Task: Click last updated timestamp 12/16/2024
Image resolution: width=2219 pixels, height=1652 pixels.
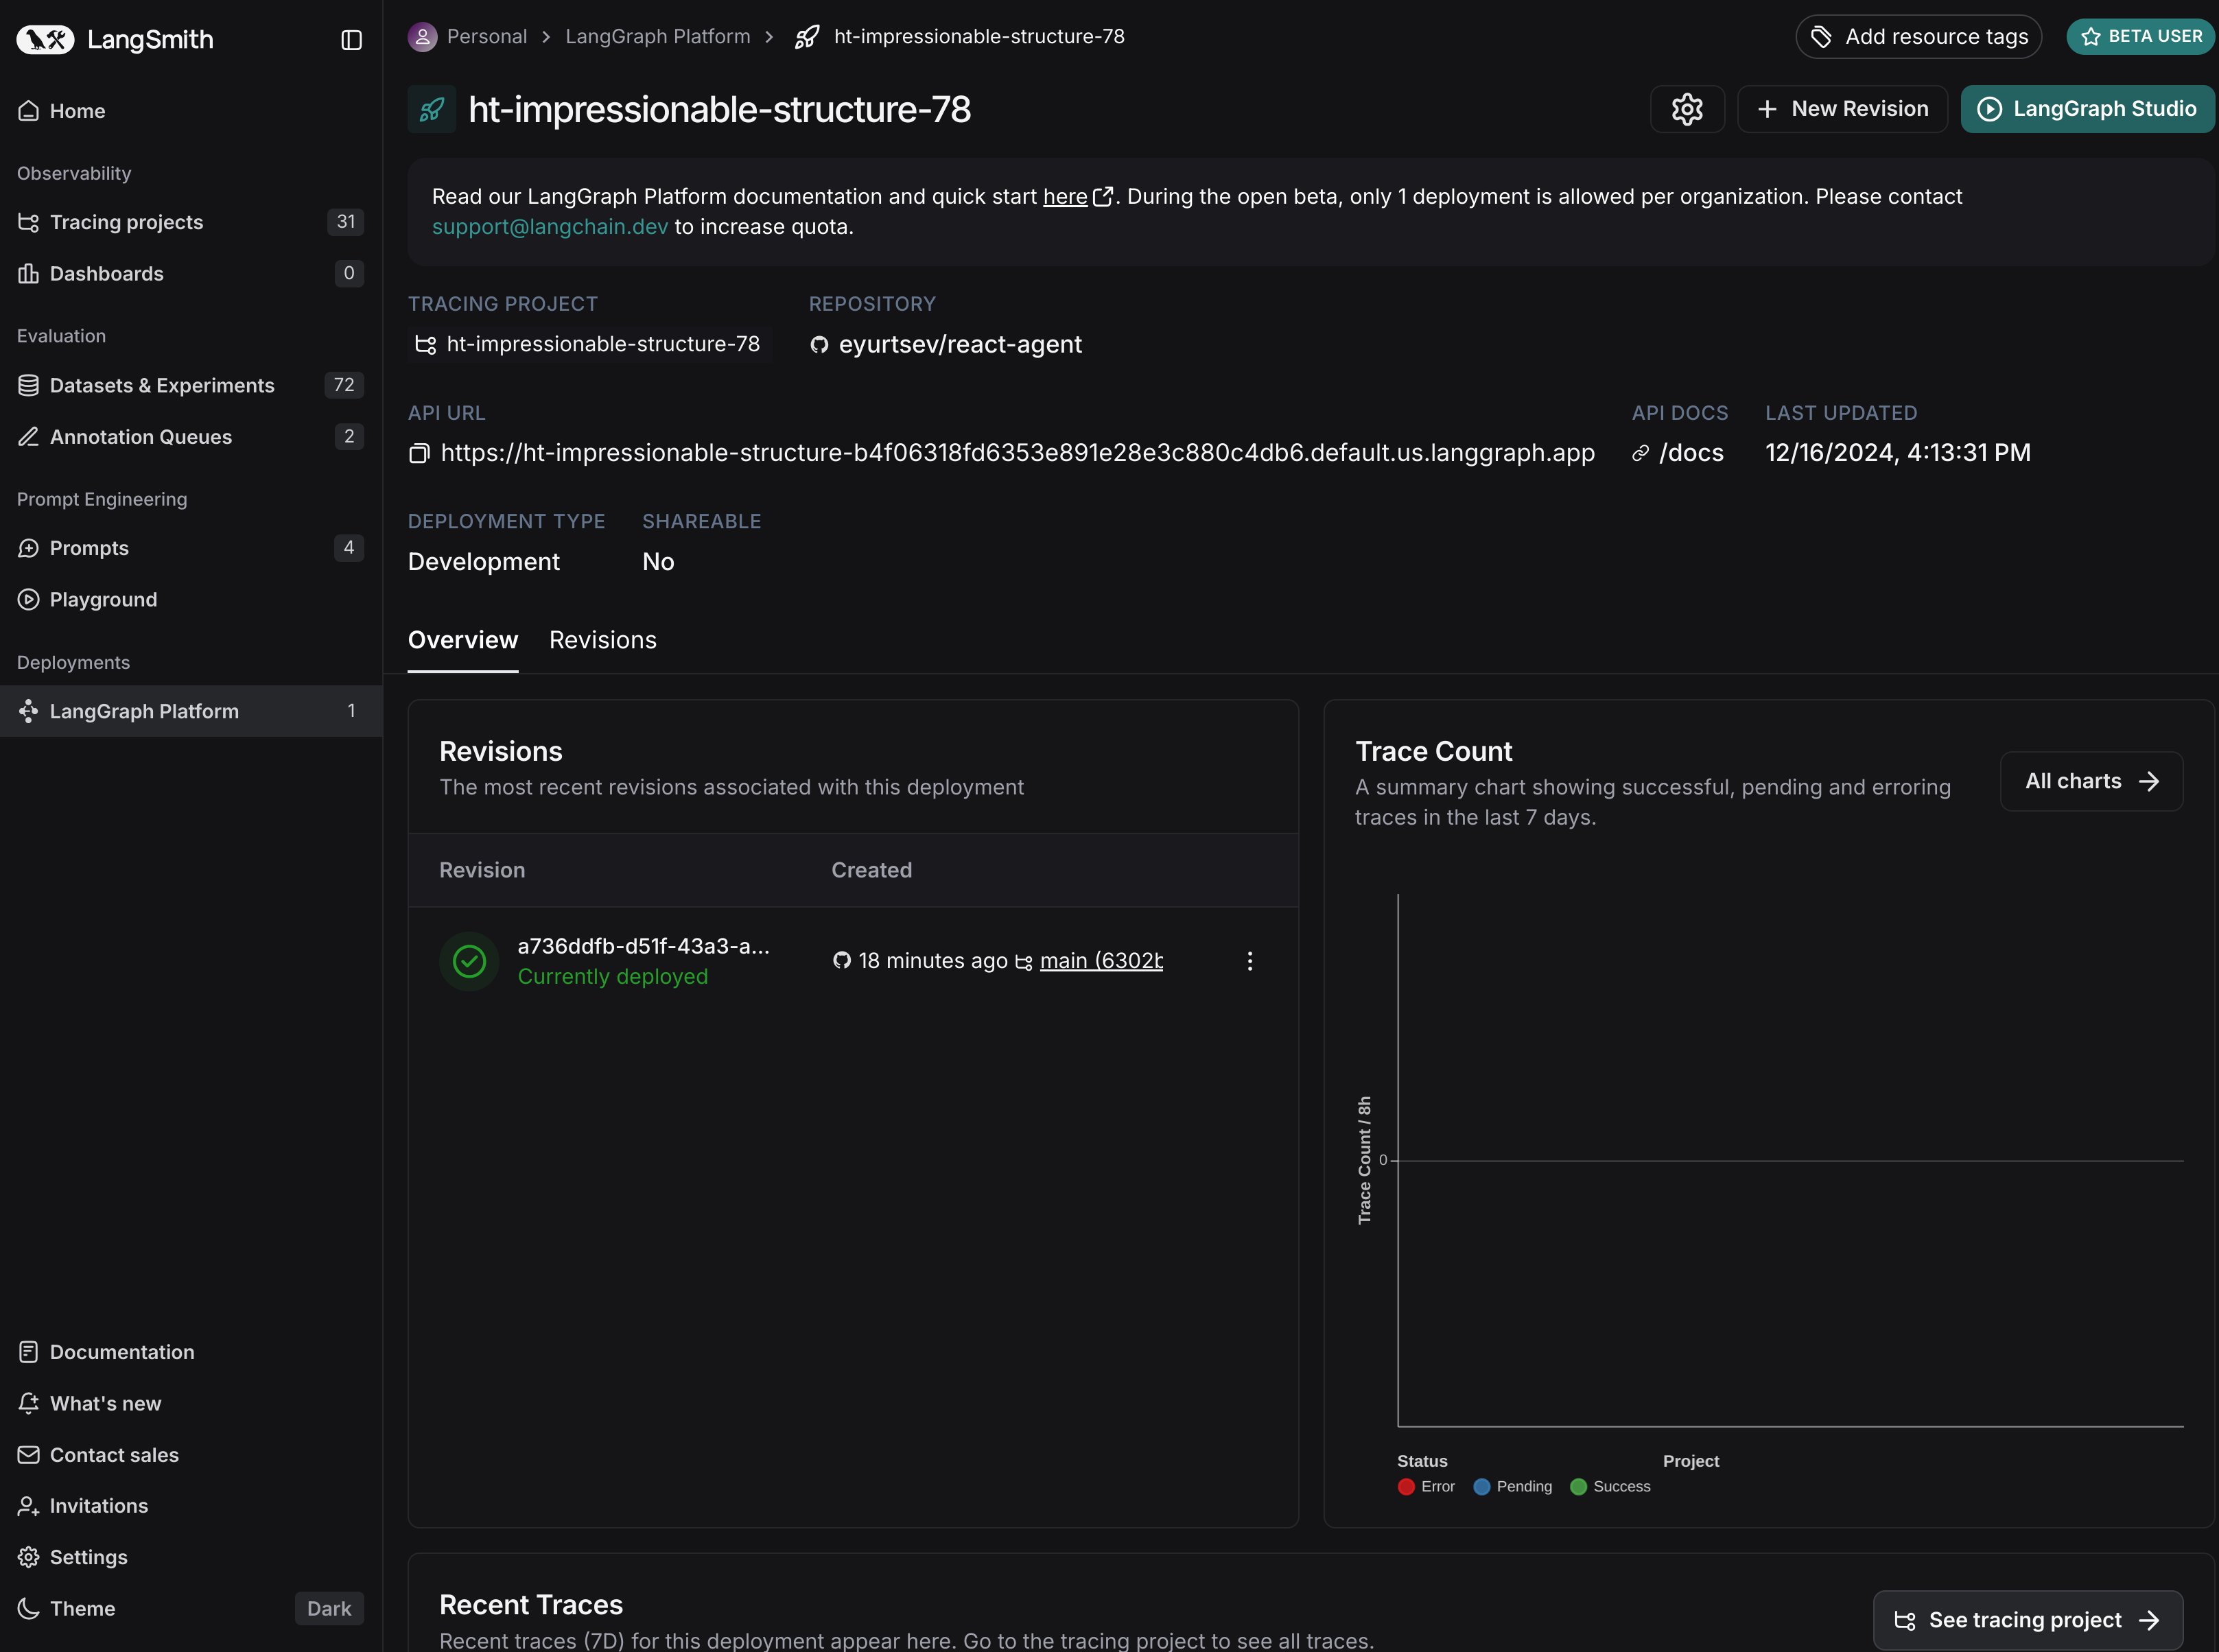Action: pyautogui.click(x=1897, y=453)
